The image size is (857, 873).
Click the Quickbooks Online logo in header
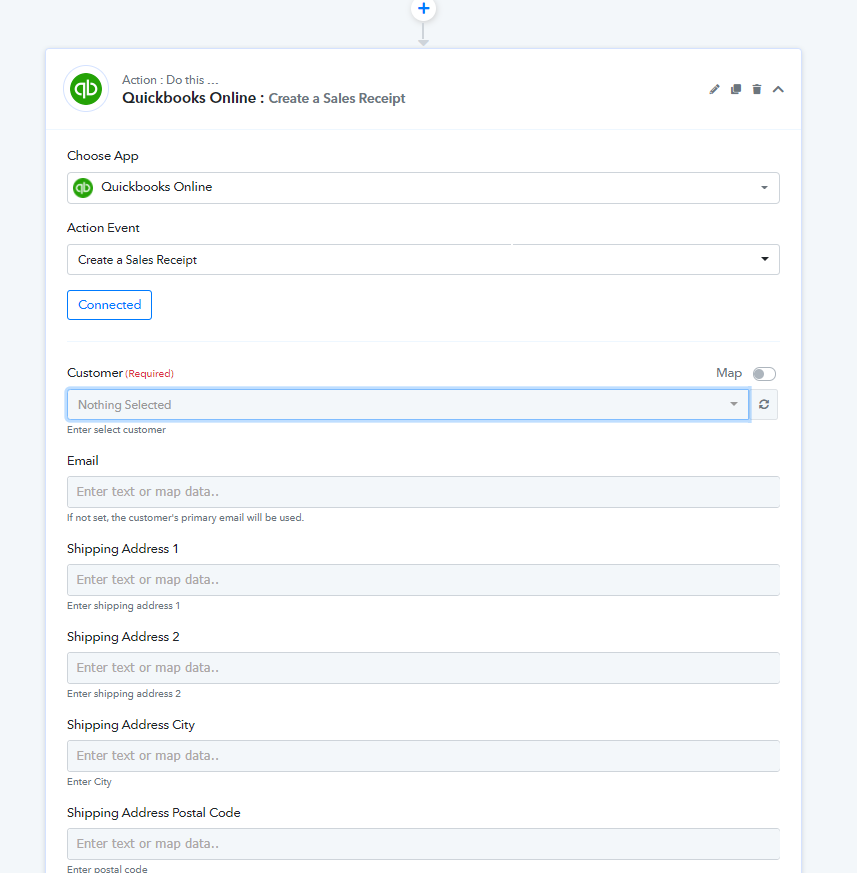click(86, 89)
